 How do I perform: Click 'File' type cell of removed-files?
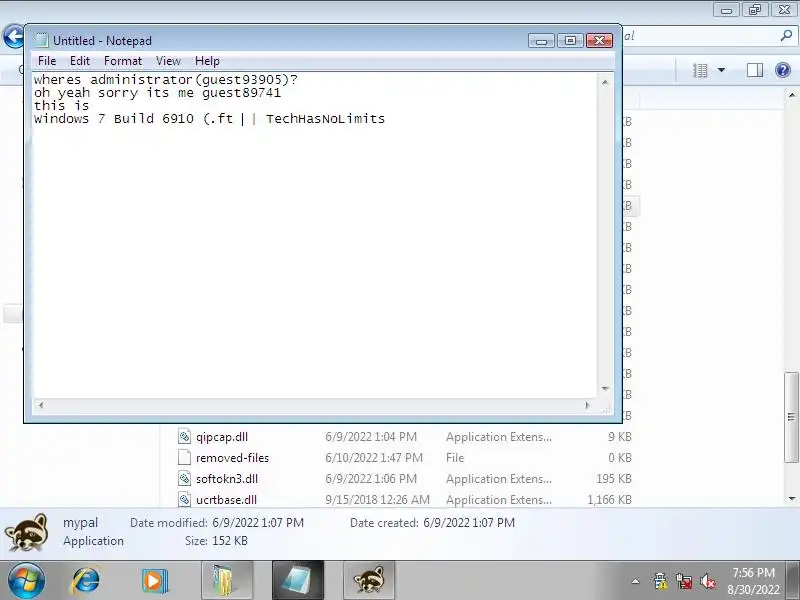[455, 458]
